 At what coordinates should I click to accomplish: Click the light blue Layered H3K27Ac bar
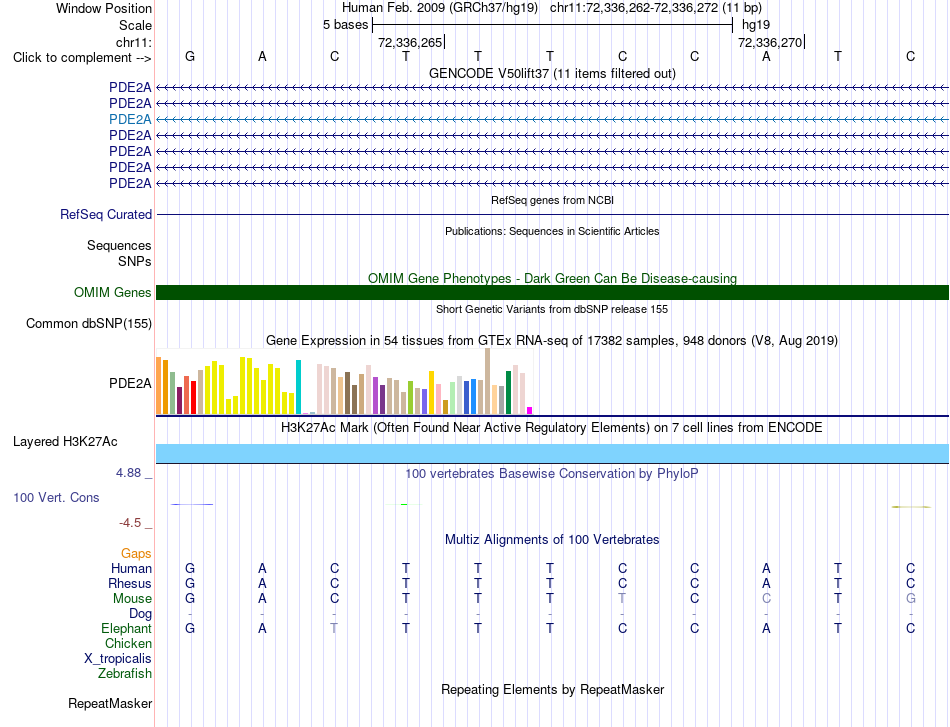tap(552, 453)
